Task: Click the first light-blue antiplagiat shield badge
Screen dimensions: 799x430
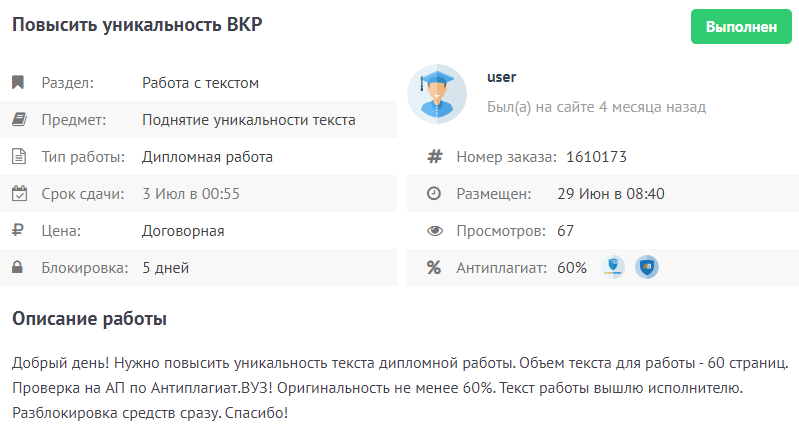Action: pyautogui.click(x=615, y=267)
